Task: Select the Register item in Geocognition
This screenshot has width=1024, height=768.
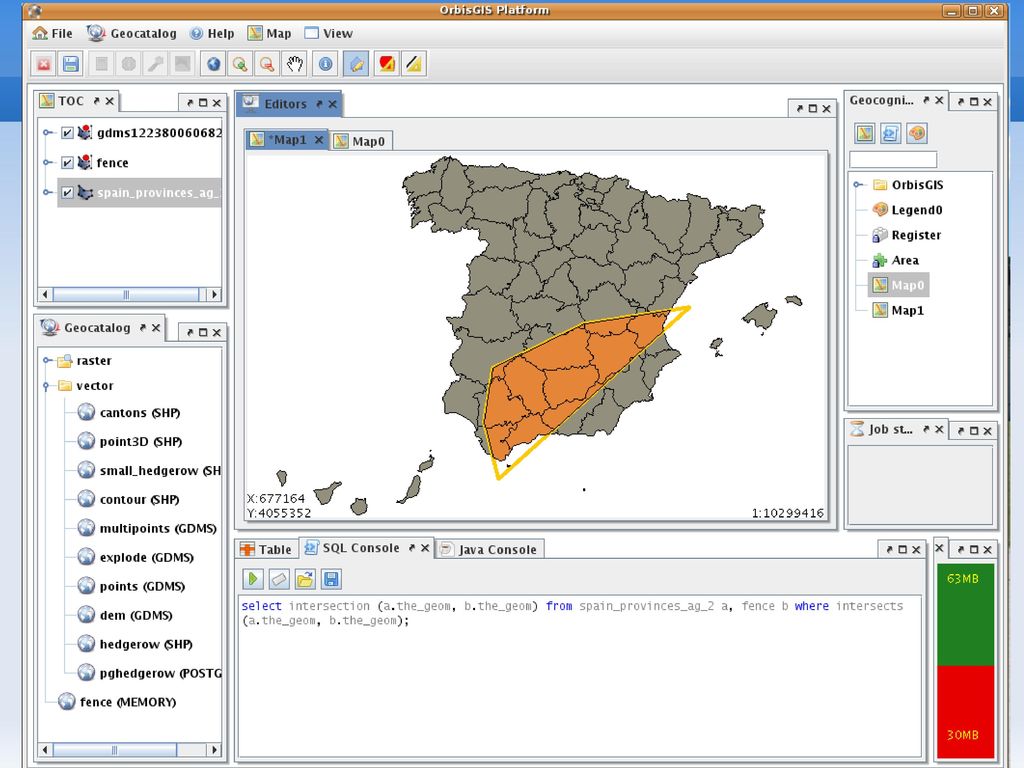Action: pyautogui.click(x=907, y=235)
